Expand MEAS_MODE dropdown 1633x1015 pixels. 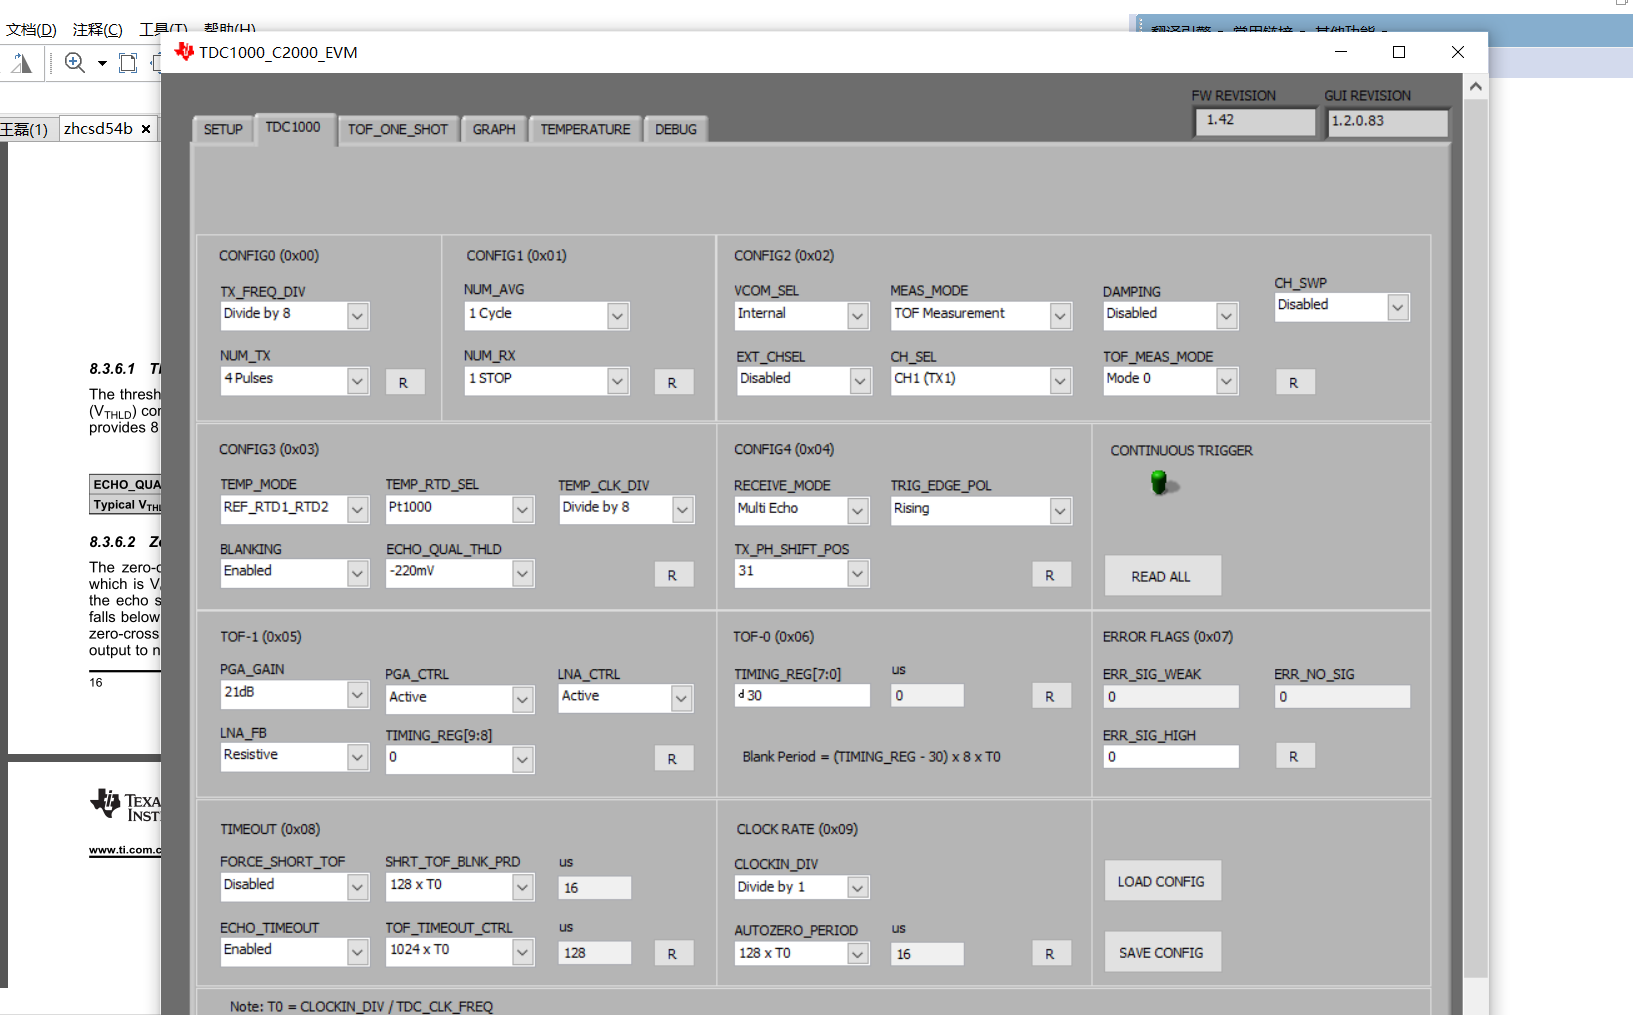(x=1061, y=316)
